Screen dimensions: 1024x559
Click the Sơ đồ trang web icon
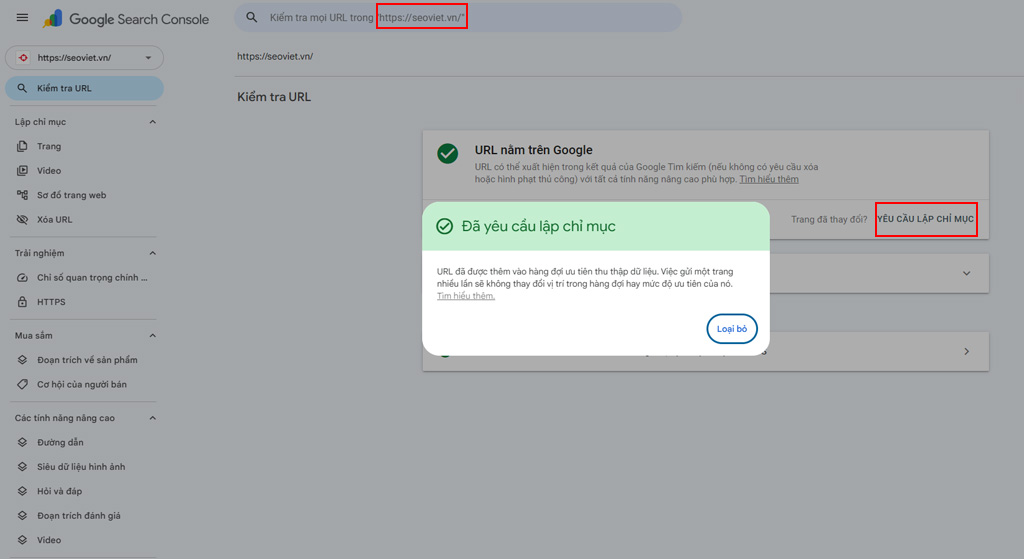22,195
